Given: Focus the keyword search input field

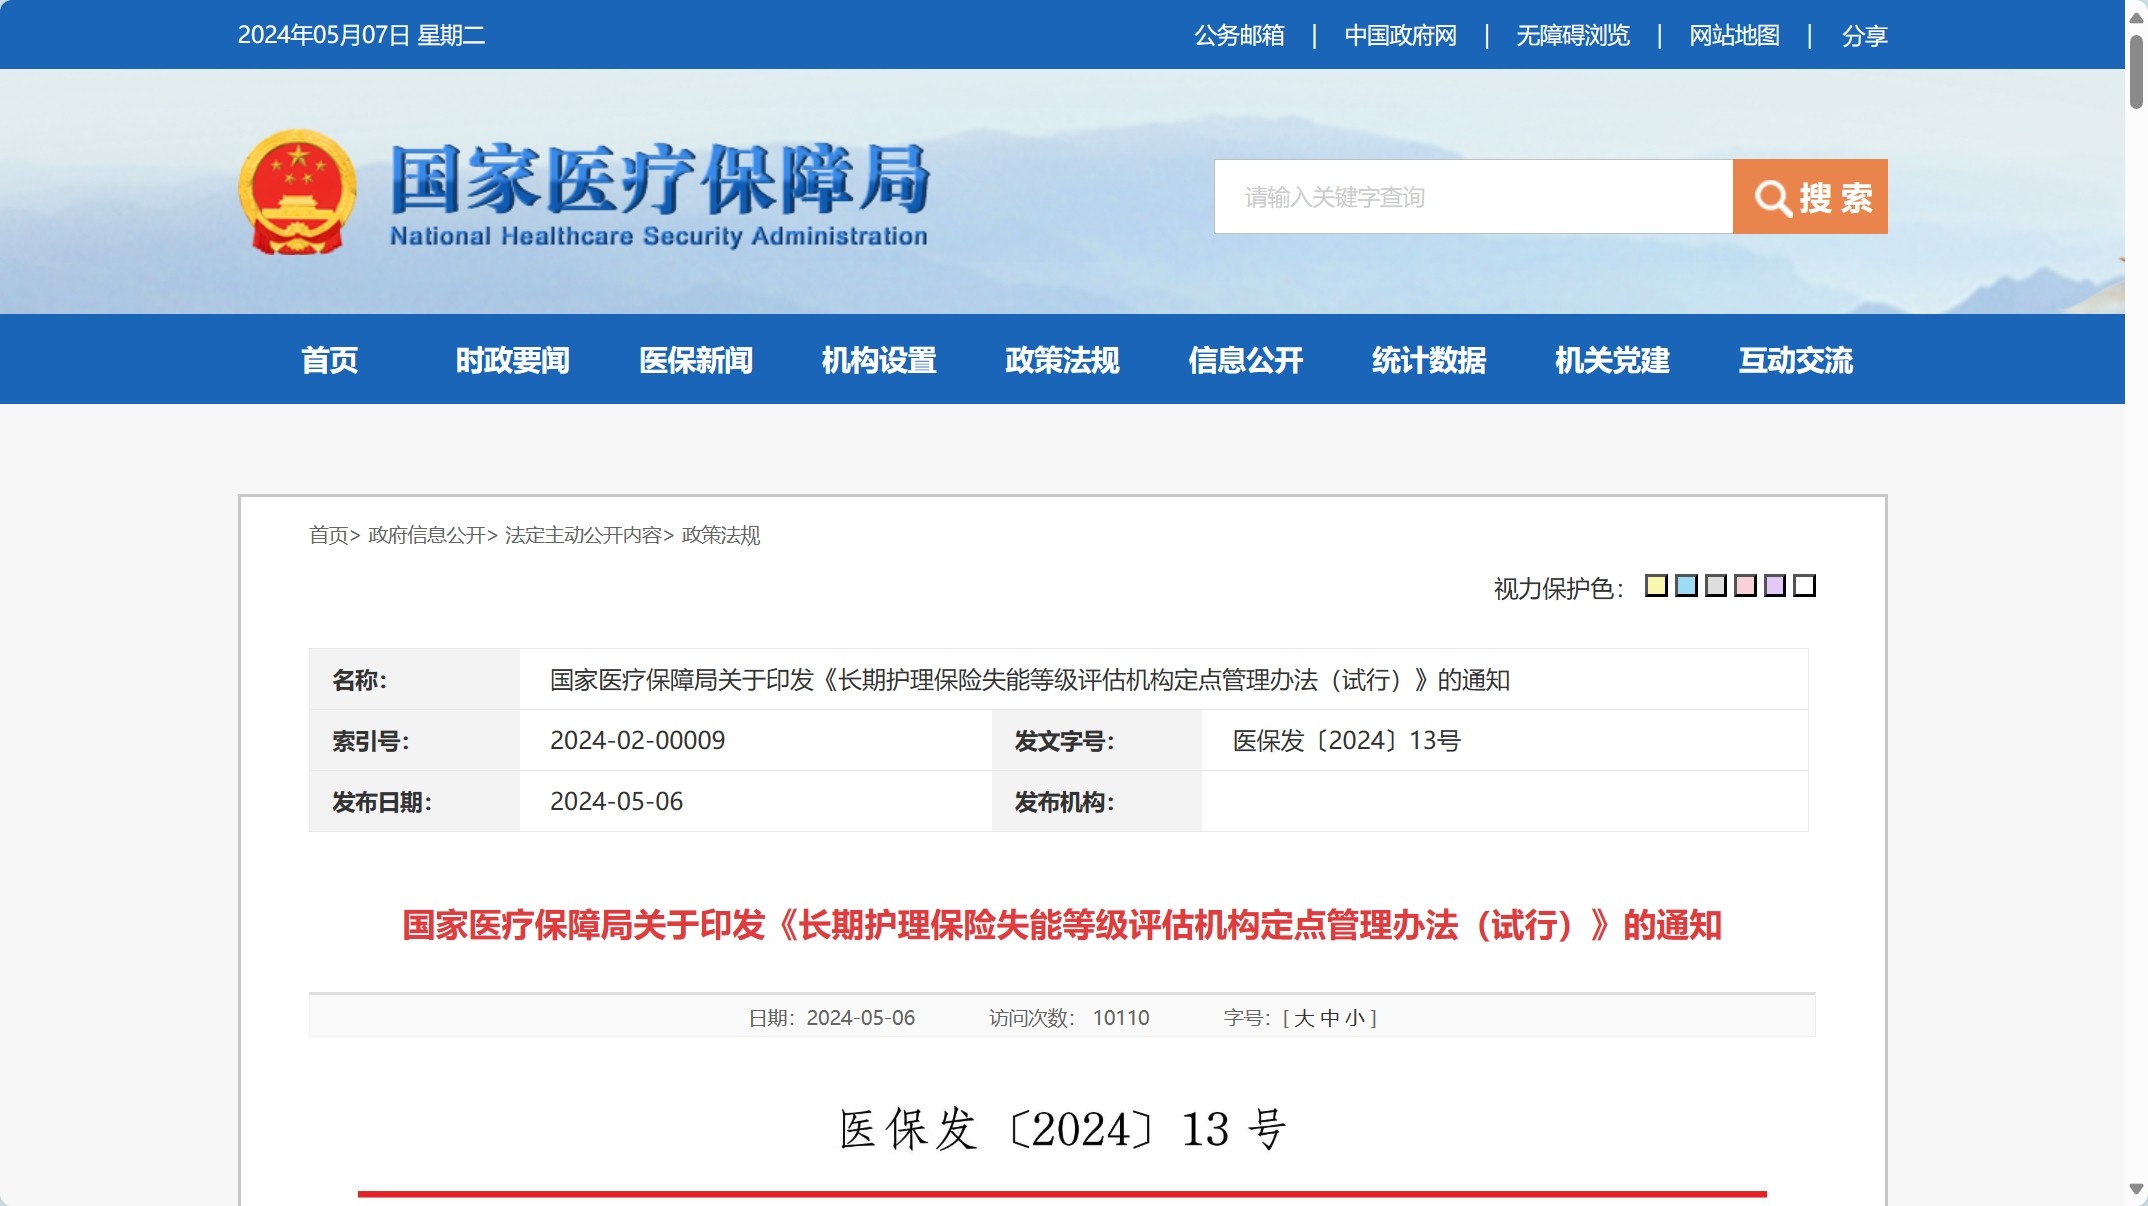Looking at the screenshot, I should (1472, 197).
